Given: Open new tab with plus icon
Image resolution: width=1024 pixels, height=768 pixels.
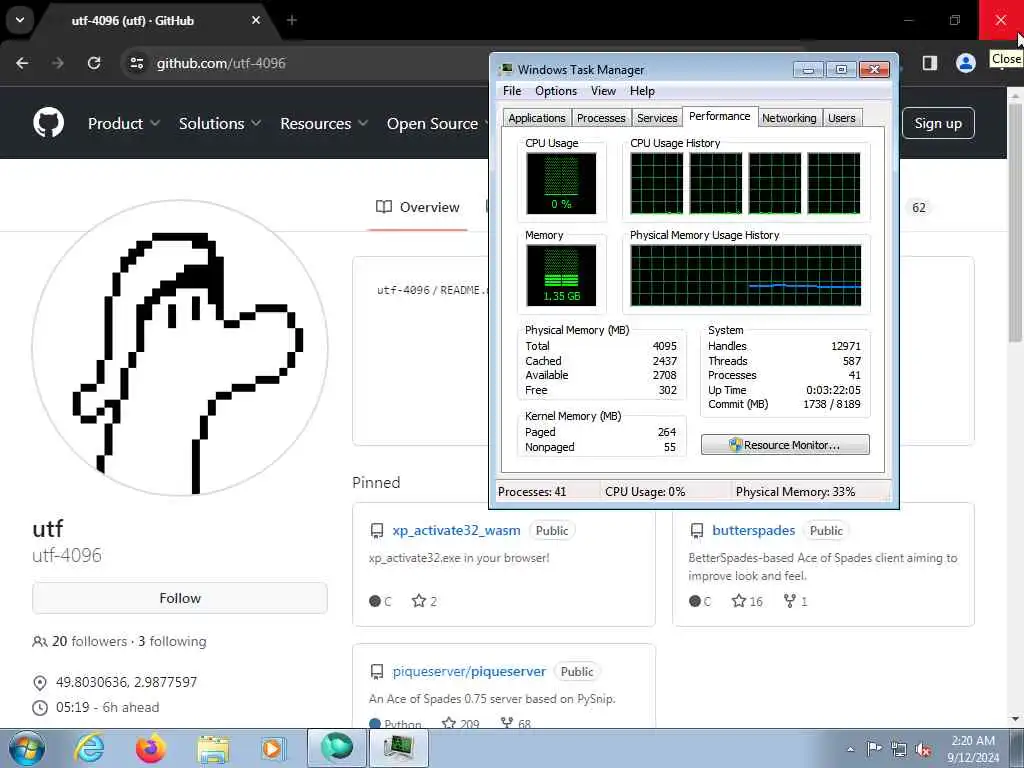Looking at the screenshot, I should click(x=292, y=20).
